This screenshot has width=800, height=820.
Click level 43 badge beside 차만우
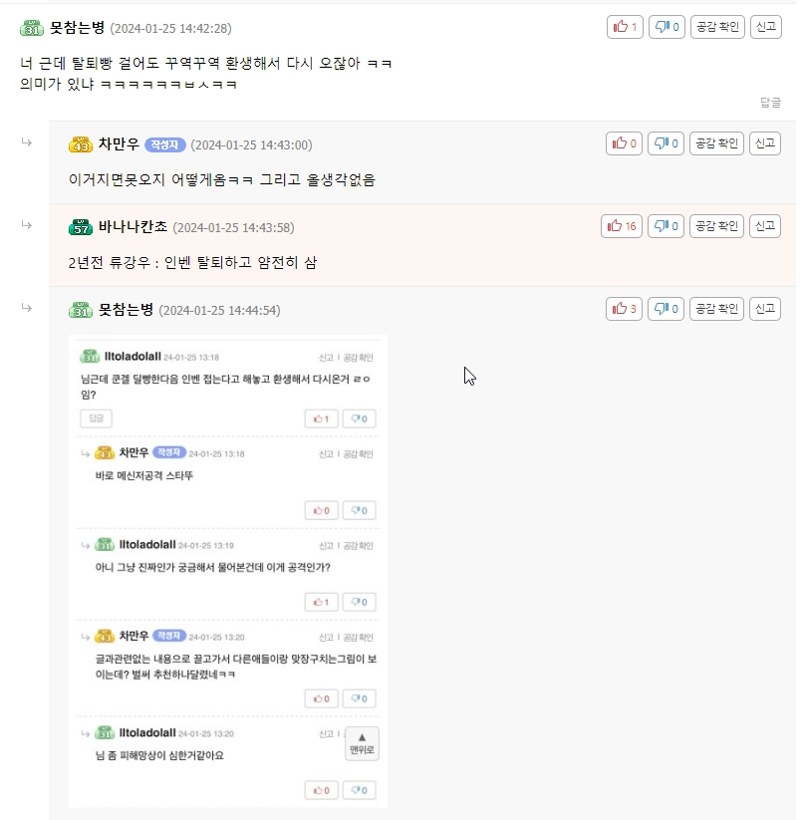81,144
